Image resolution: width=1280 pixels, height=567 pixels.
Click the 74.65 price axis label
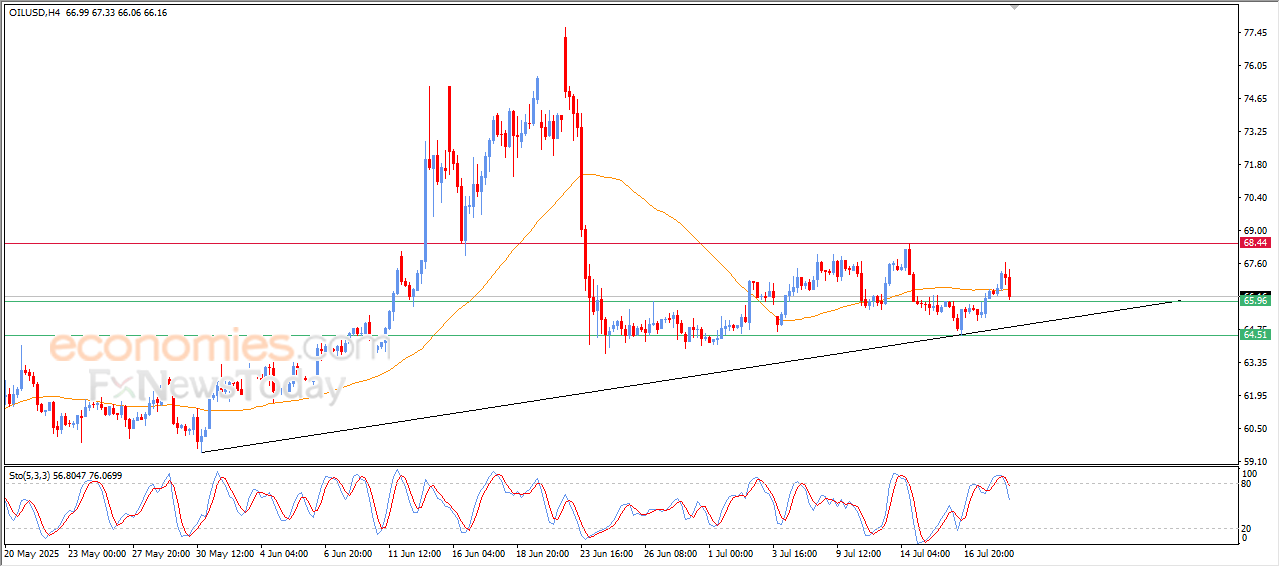coord(1255,99)
